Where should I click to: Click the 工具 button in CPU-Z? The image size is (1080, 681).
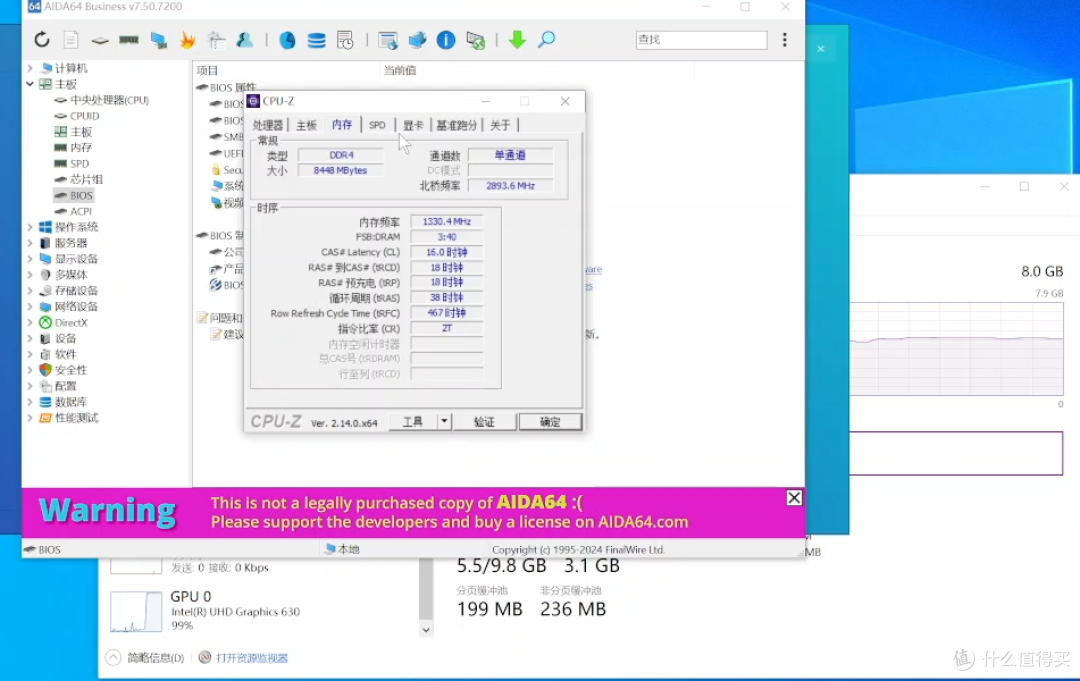point(413,421)
